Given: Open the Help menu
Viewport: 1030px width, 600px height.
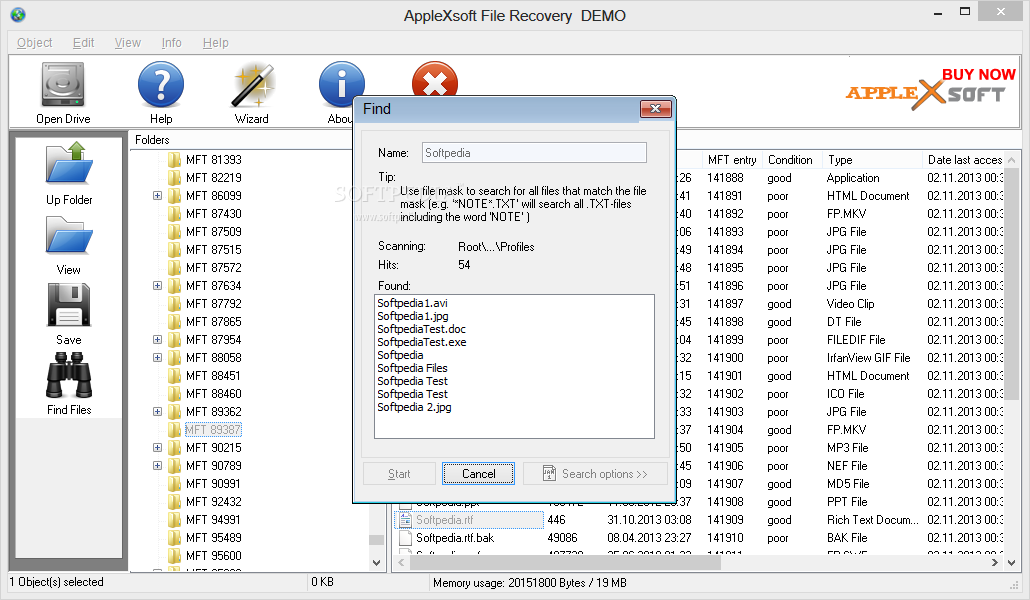Looking at the screenshot, I should [215, 43].
